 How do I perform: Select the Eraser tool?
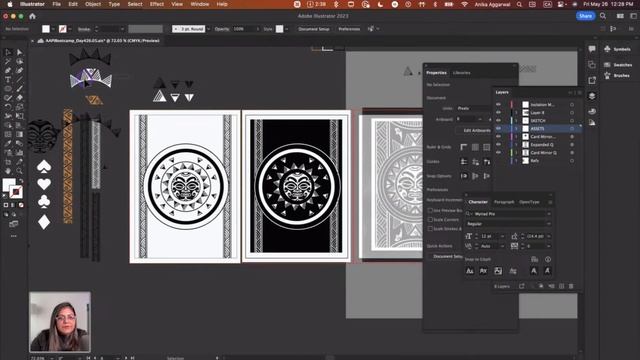click(19, 98)
